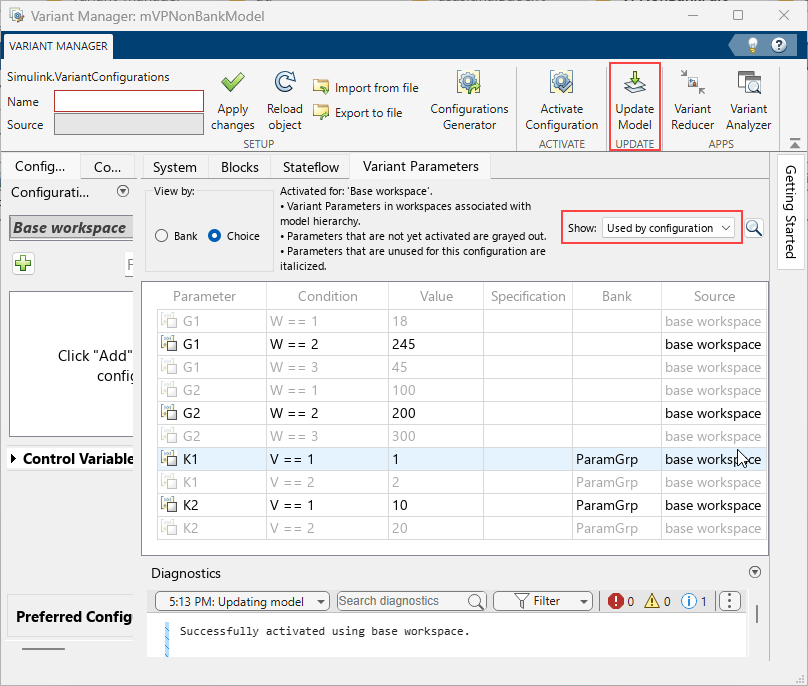Switch to the Blocks tab

tap(240, 167)
